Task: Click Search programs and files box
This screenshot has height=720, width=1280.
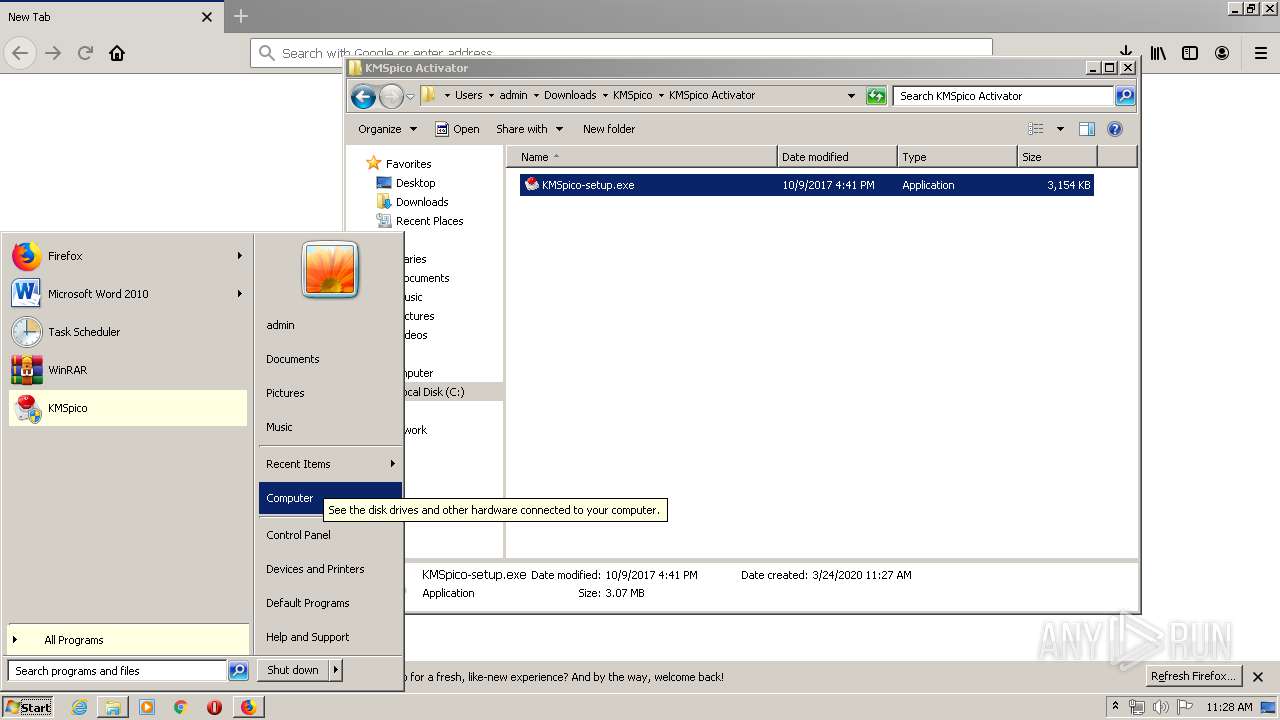Action: pos(117,671)
